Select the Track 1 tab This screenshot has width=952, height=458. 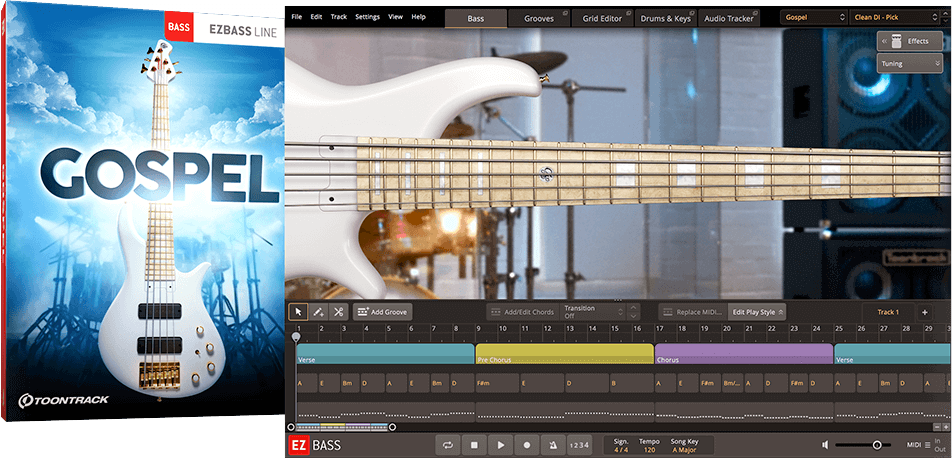pyautogui.click(x=888, y=312)
